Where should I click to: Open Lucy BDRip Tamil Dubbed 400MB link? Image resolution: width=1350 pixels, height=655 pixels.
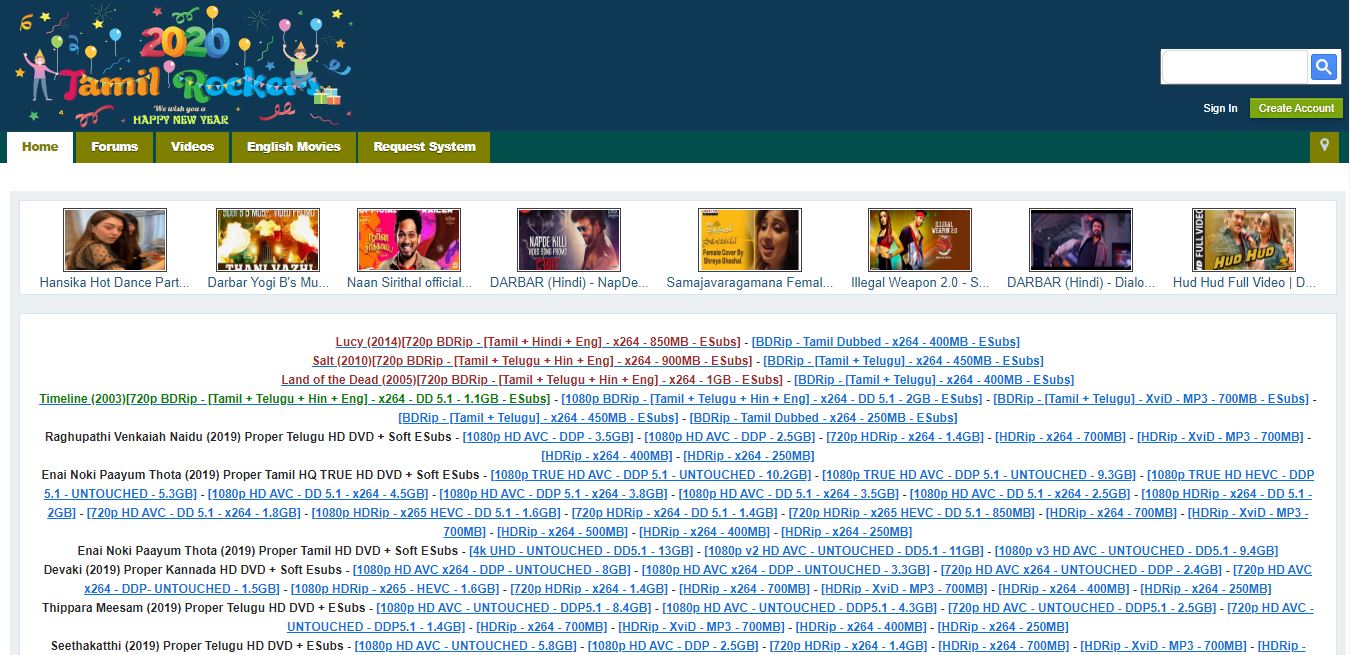pos(886,342)
